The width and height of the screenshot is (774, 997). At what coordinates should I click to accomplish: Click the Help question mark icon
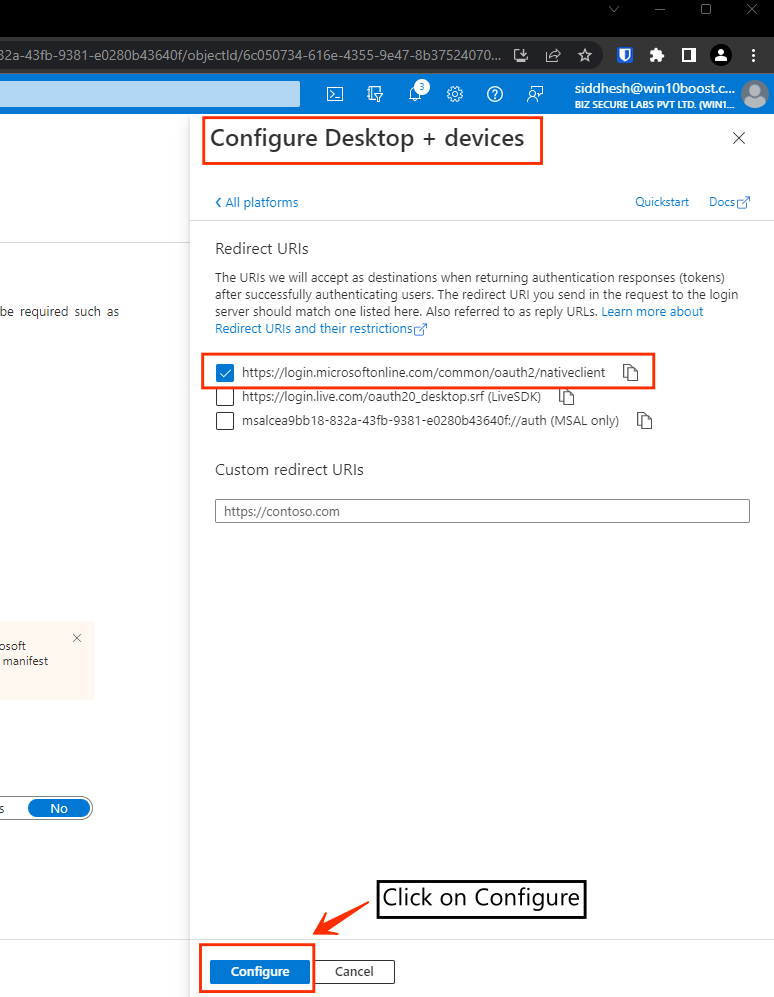pos(494,94)
